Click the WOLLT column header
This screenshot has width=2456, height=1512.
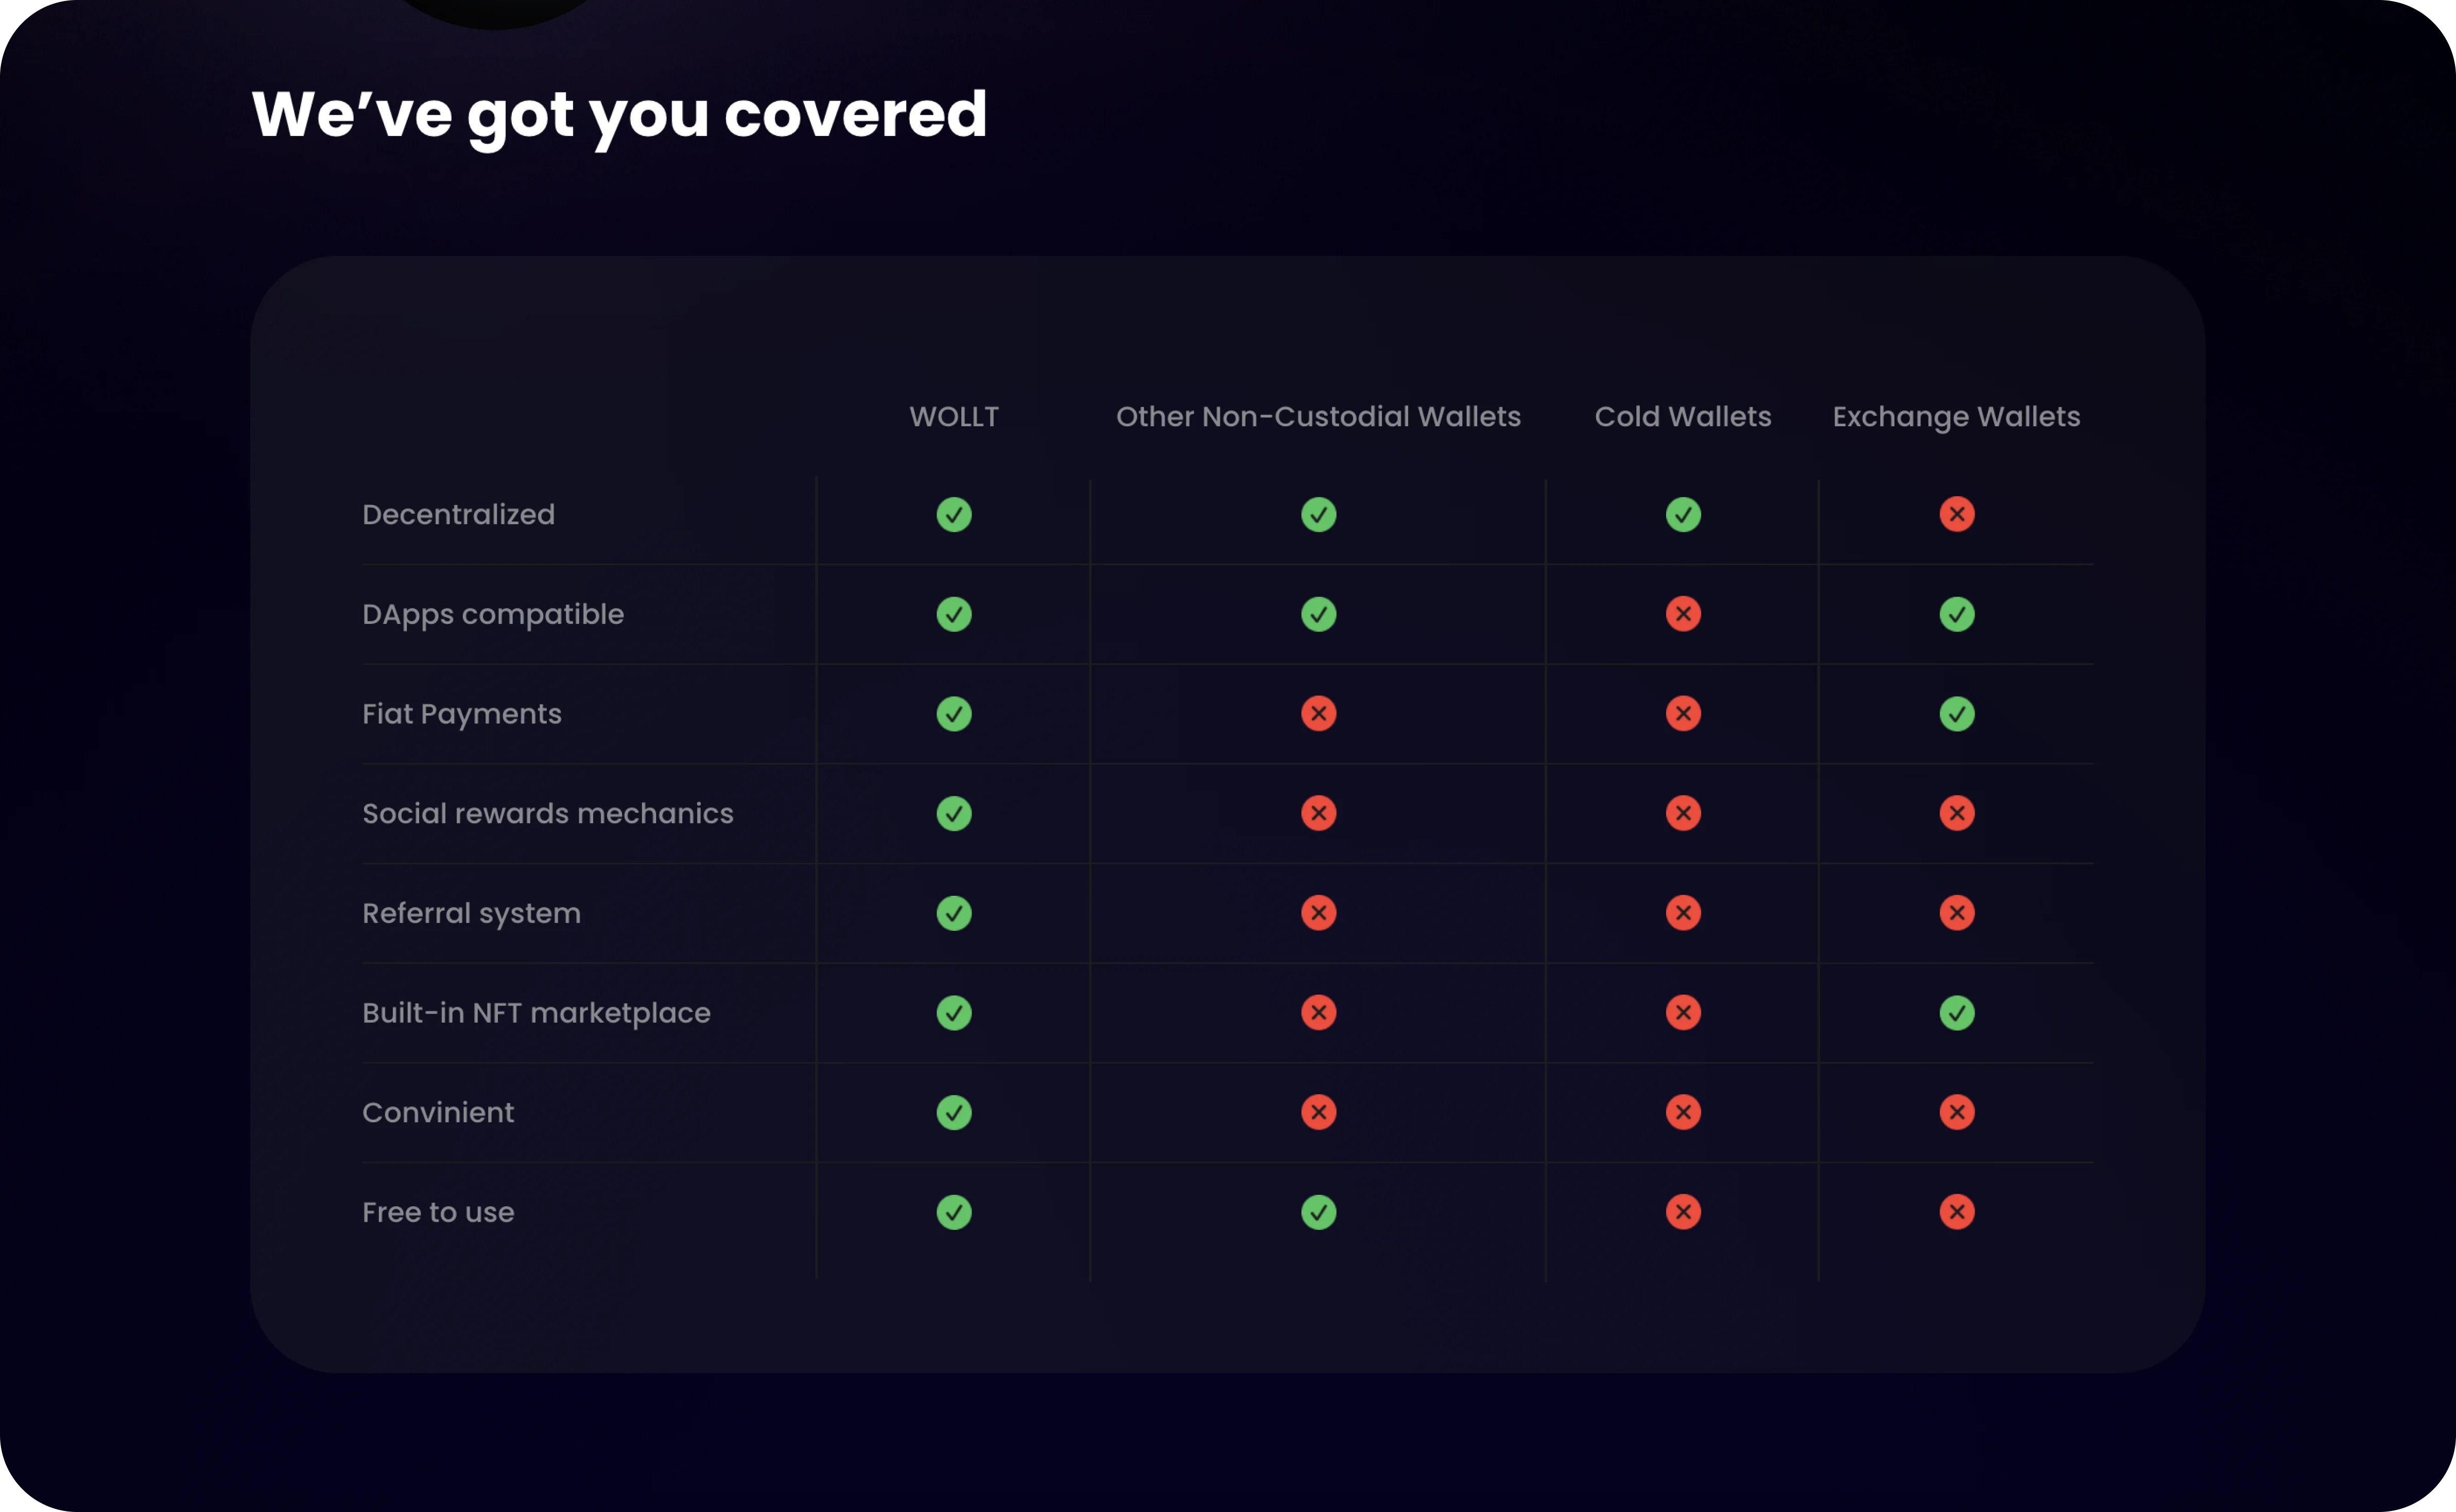pyautogui.click(x=954, y=416)
